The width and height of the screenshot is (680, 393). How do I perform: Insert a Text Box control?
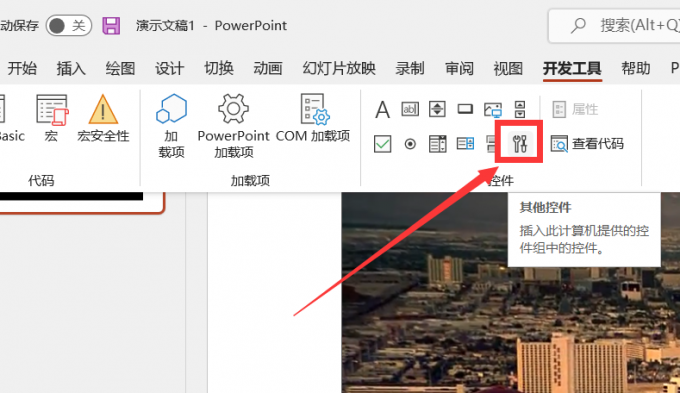410,109
